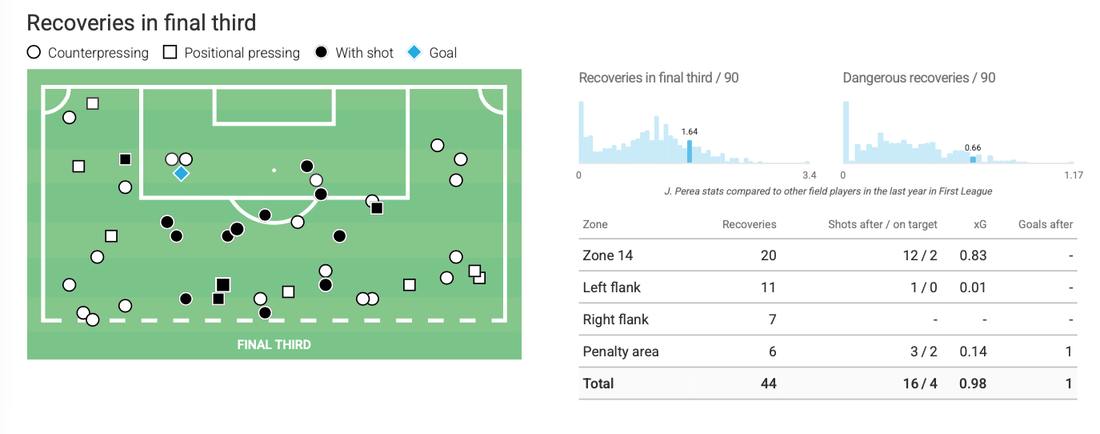The width and height of the screenshot is (1100, 434).
Task: Select the Penalty area table row
Action: point(827,351)
